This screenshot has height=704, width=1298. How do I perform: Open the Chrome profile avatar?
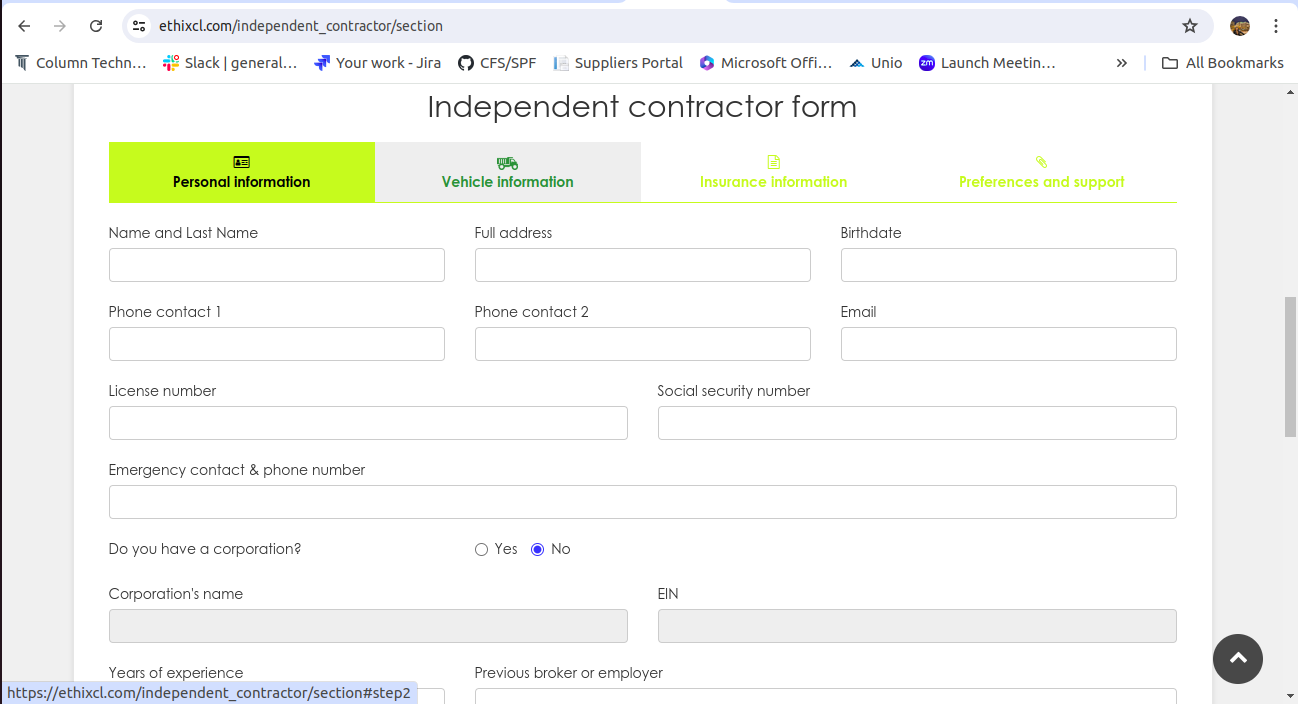(1240, 26)
